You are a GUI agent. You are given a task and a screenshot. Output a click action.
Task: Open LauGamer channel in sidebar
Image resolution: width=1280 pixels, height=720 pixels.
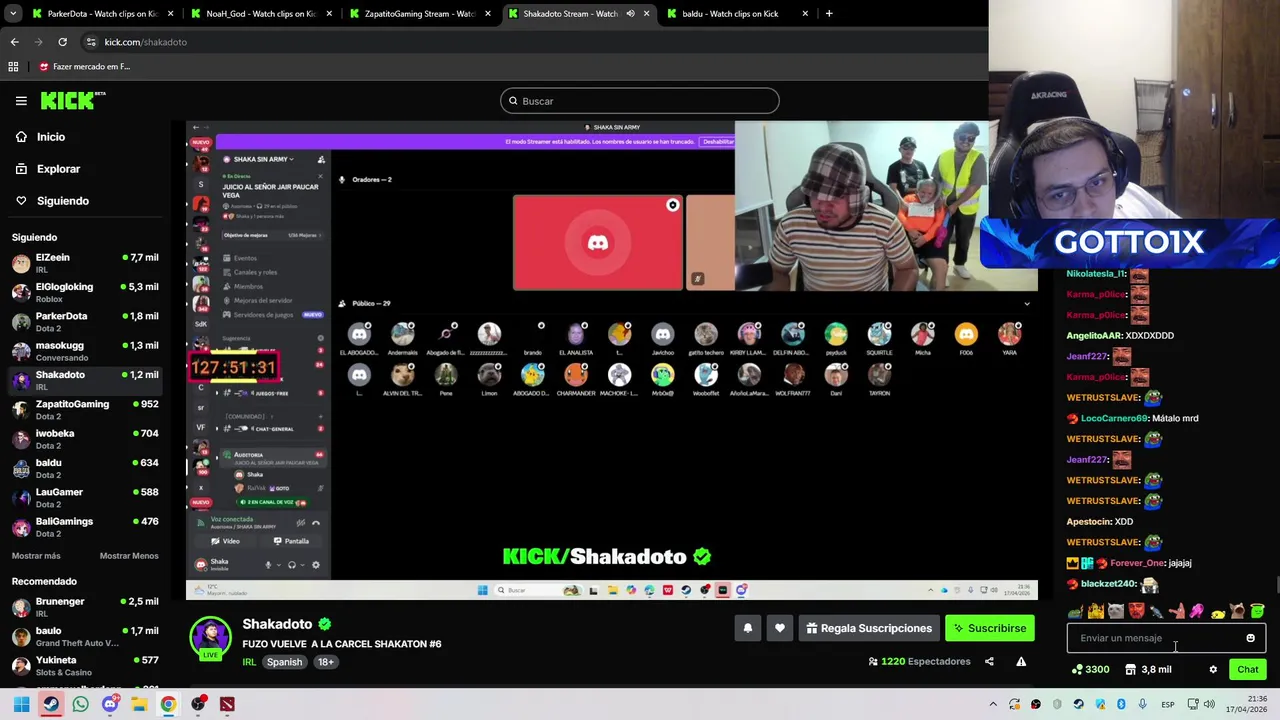click(85, 497)
